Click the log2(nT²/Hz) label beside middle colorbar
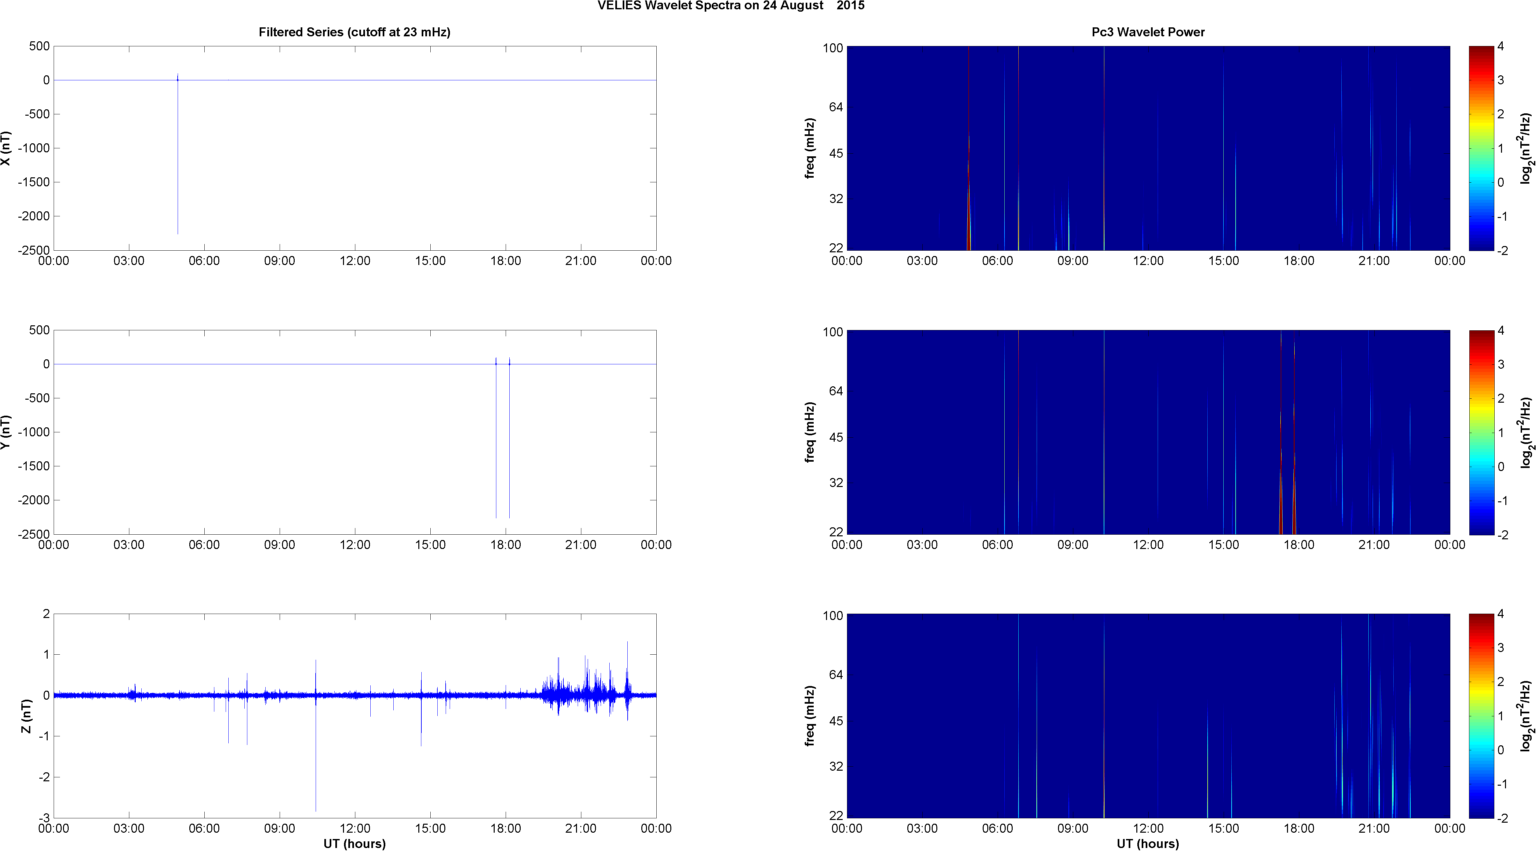The image size is (1536, 851). 1526,432
